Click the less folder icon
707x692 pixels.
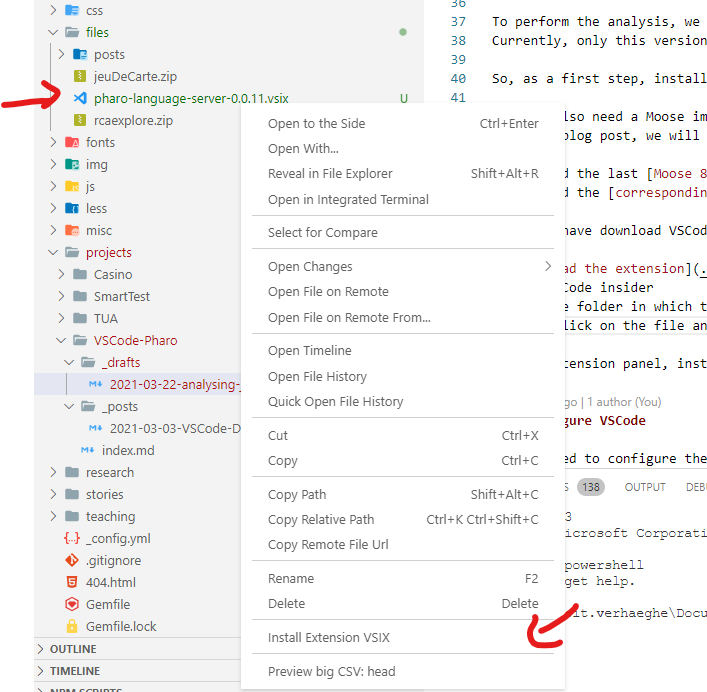pos(72,208)
